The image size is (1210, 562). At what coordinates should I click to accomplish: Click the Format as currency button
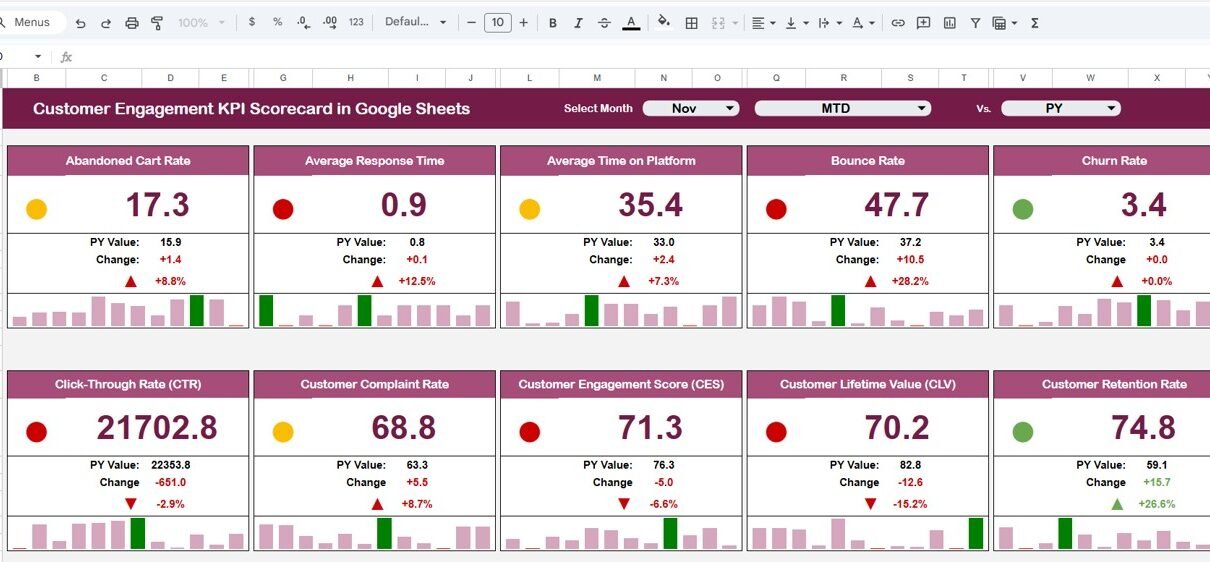tap(251, 23)
